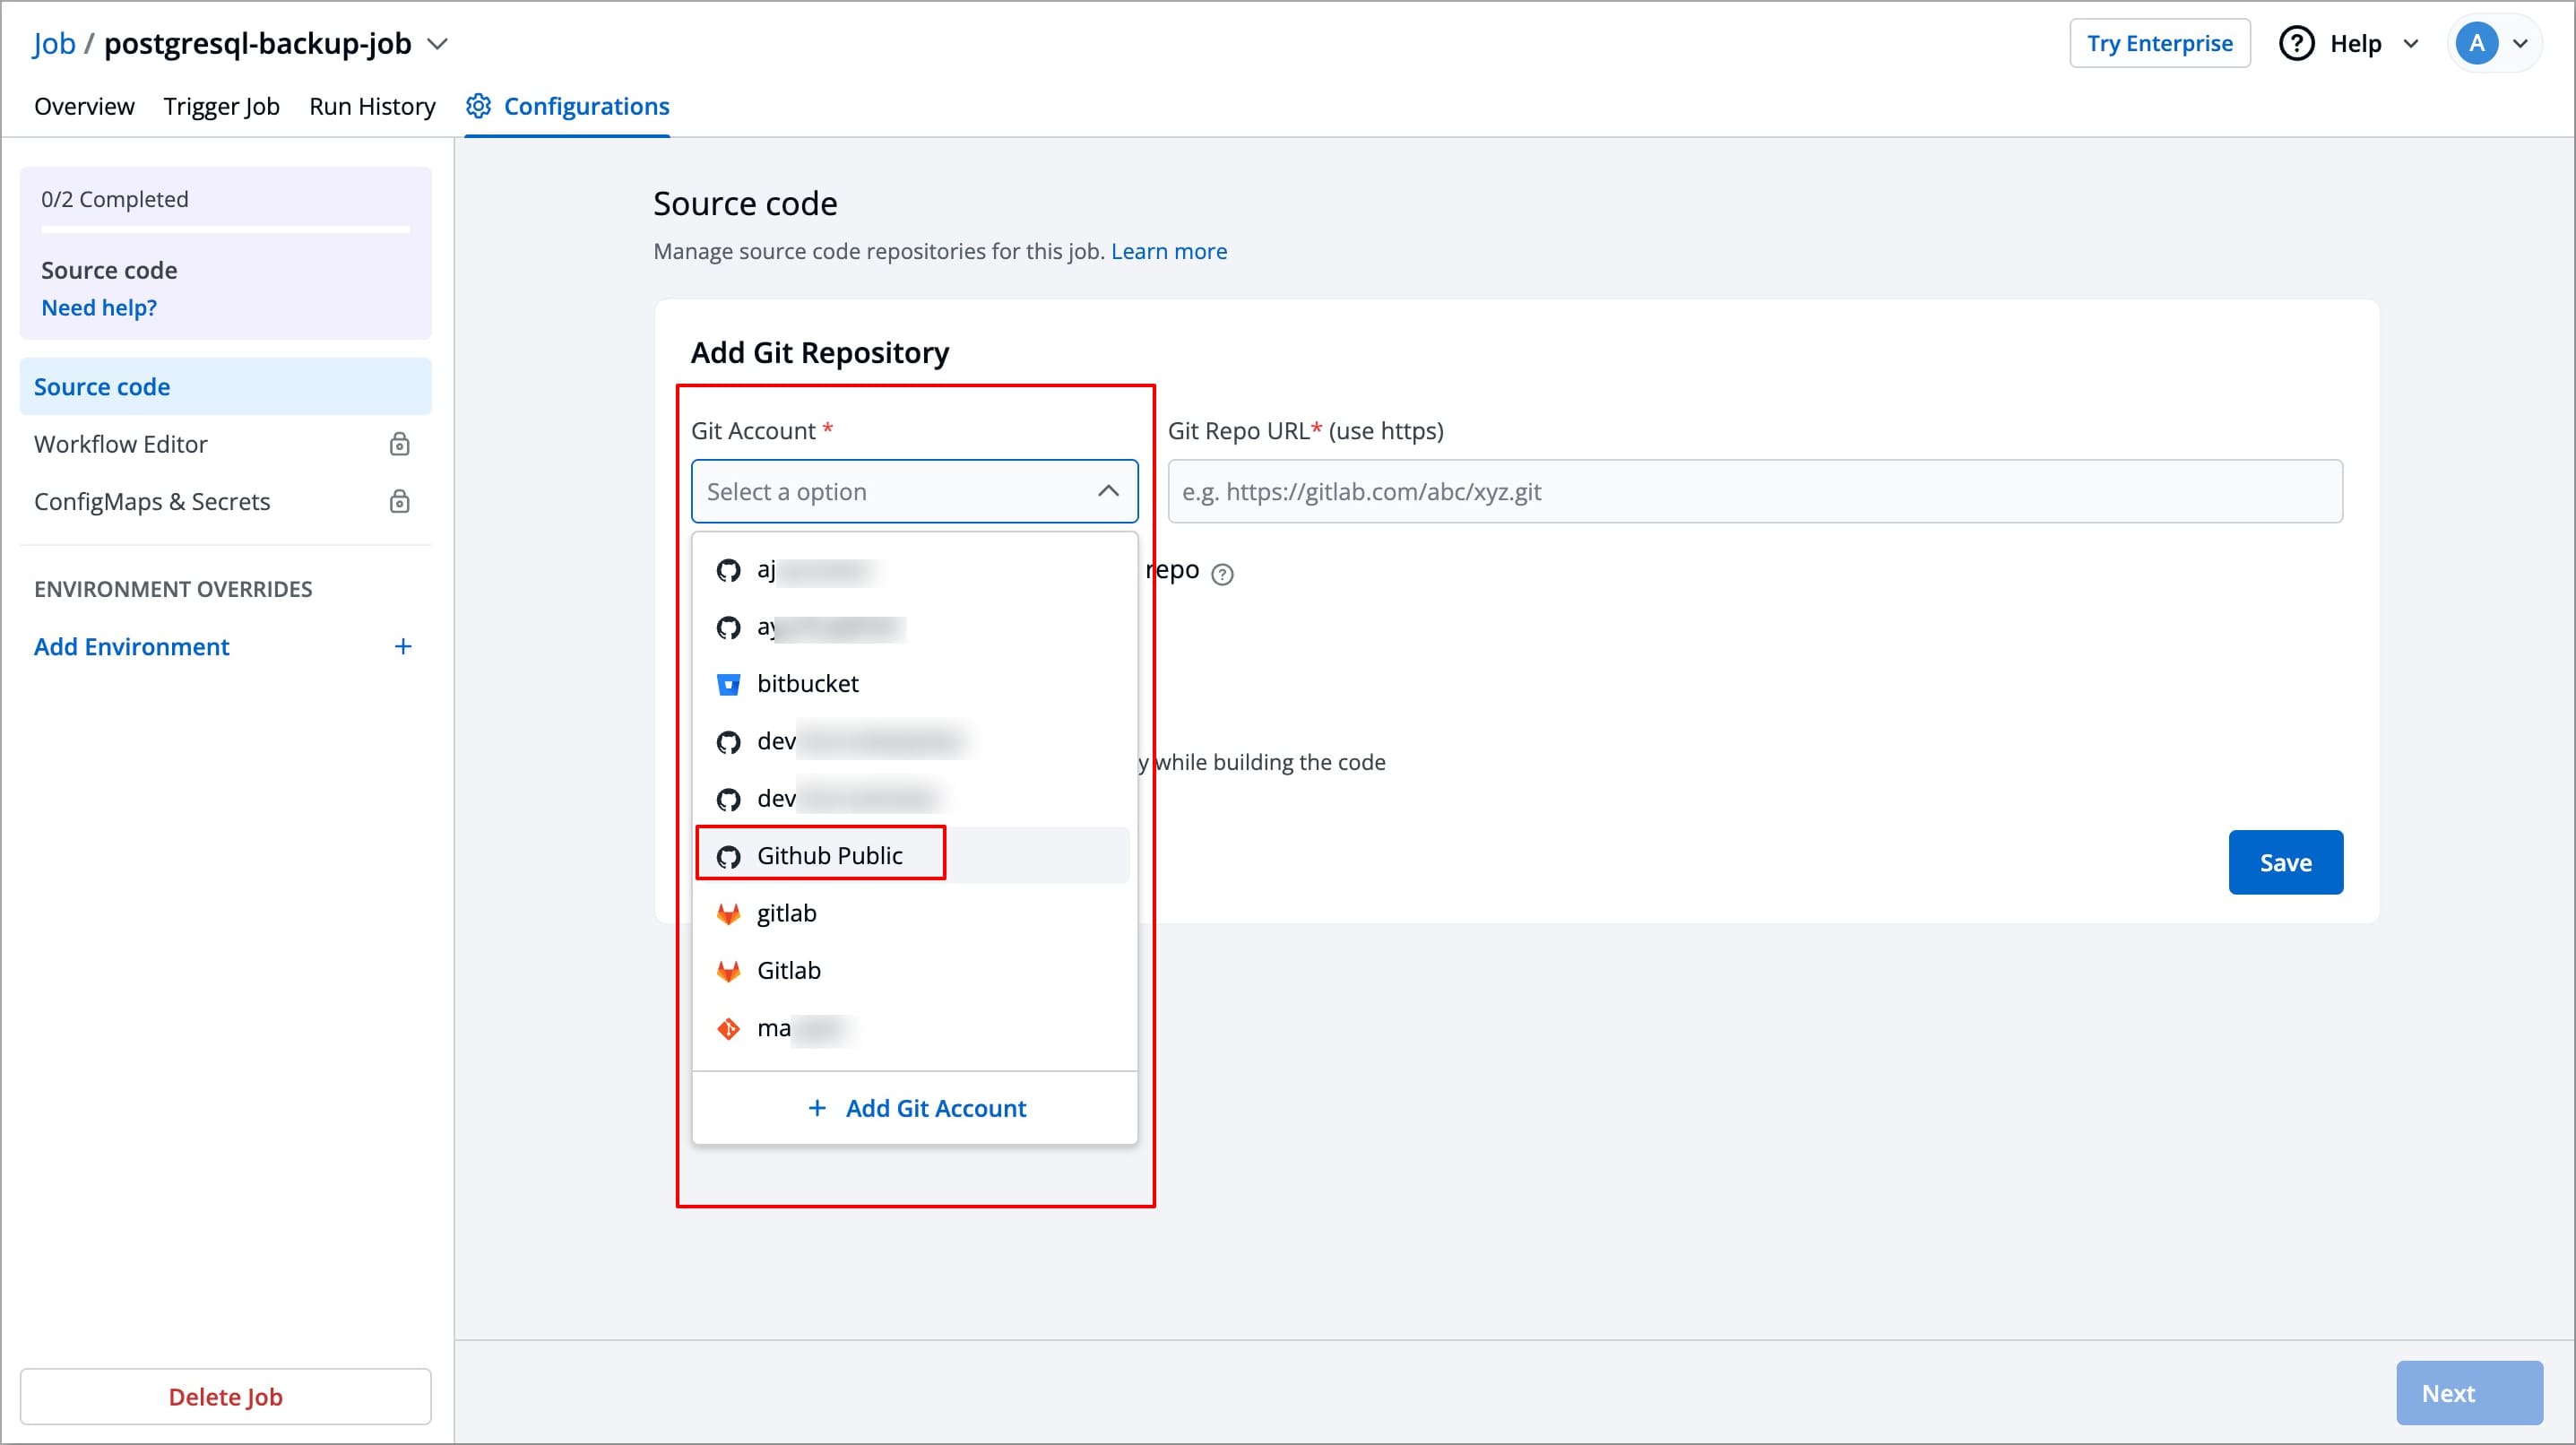Image resolution: width=2576 pixels, height=1445 pixels.
Task: Click the plus icon beside Add Git Account
Action: (817, 1108)
